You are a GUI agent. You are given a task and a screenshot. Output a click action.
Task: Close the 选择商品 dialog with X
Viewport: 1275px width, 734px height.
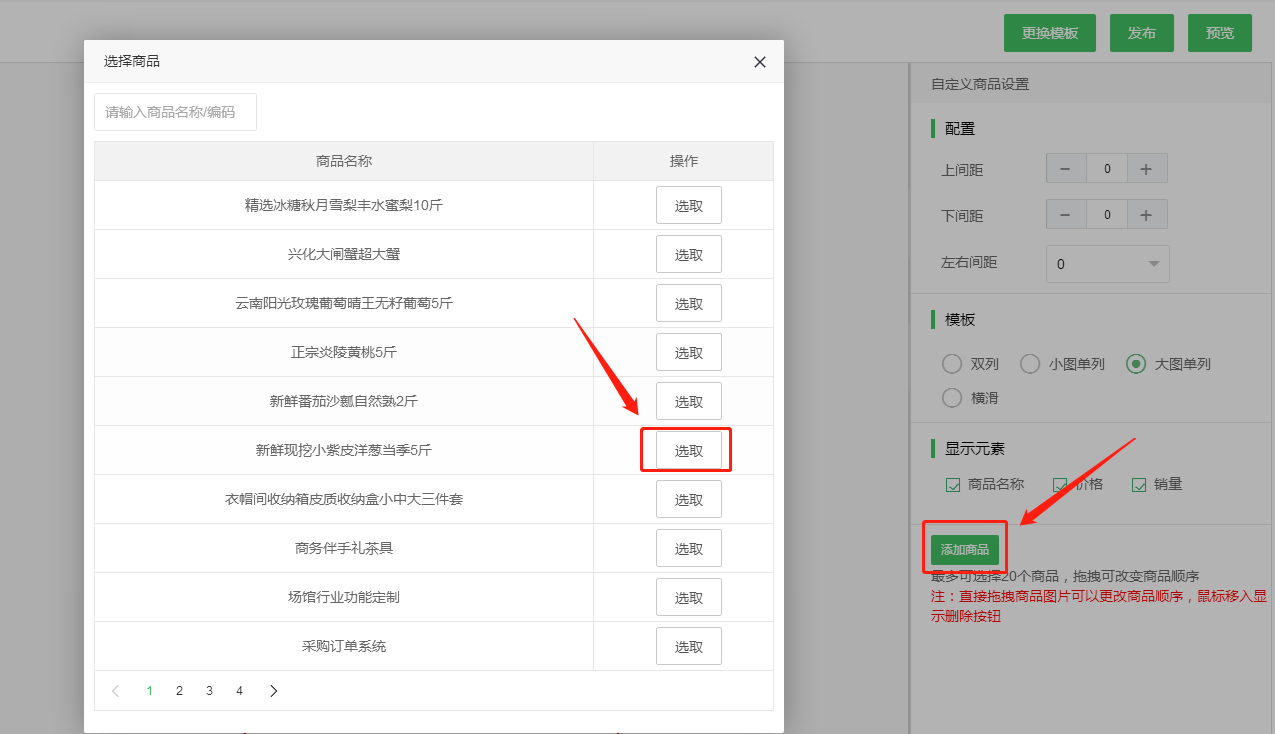click(759, 62)
